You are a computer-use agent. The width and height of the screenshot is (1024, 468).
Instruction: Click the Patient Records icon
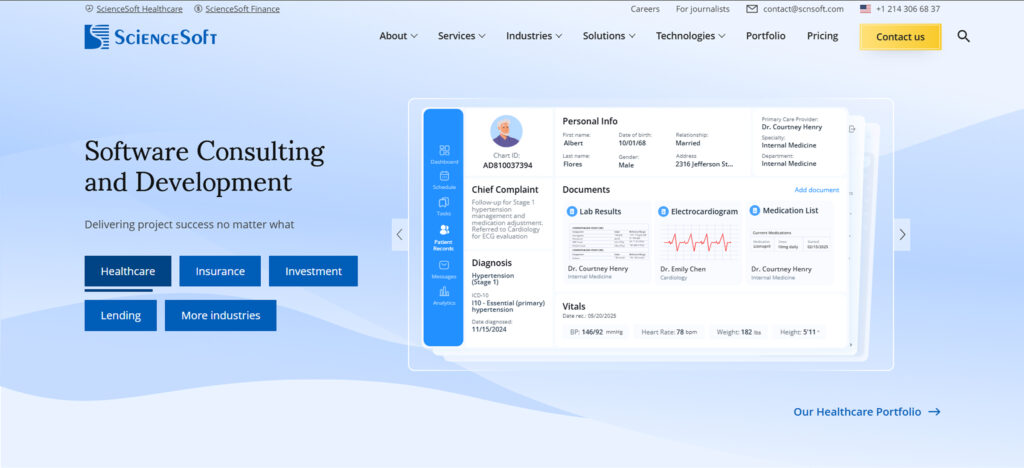(x=444, y=230)
